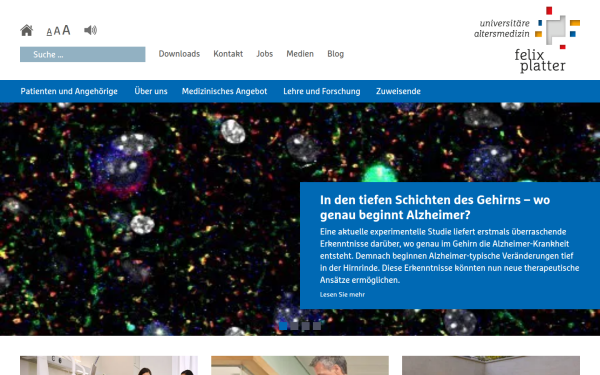Select the medium font size A
The width and height of the screenshot is (600, 375).
click(57, 31)
